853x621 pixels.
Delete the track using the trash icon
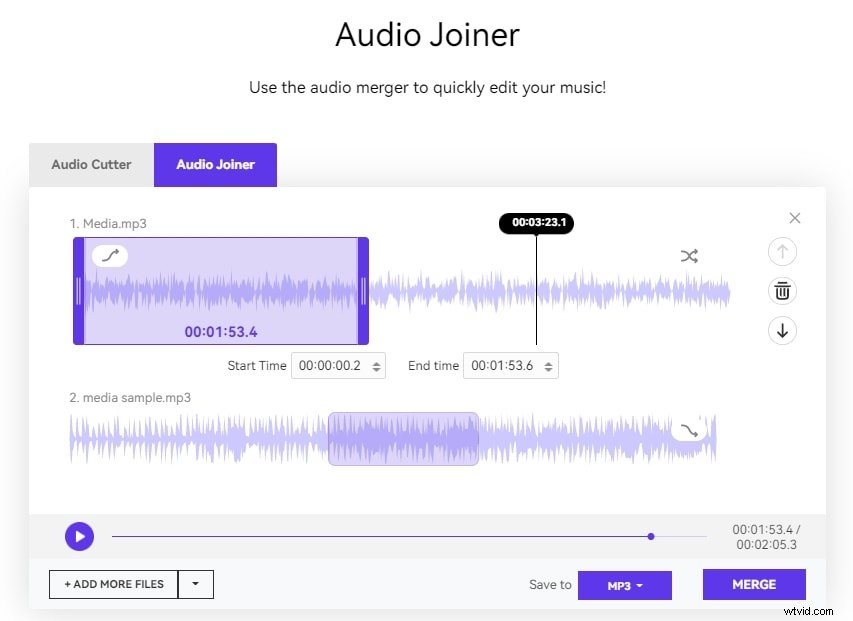(x=782, y=291)
